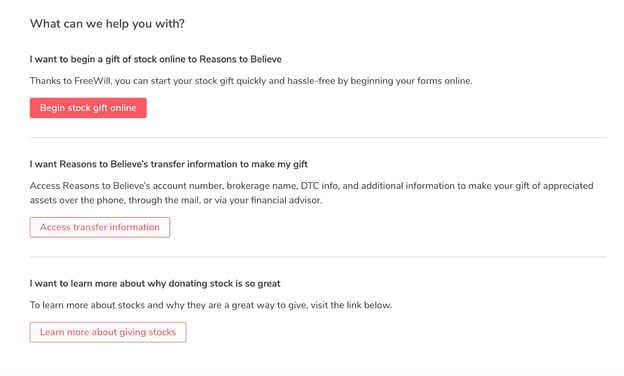624x376 pixels.
Task: Select Learn more about giving stocks
Action: (108, 332)
